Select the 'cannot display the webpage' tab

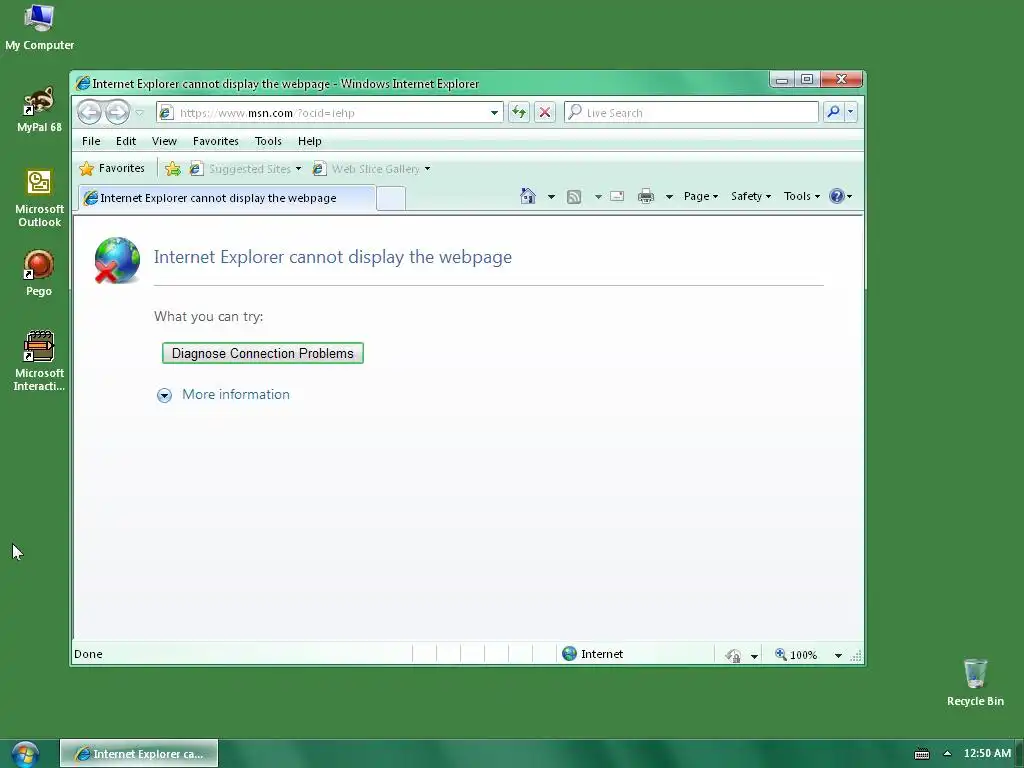[227, 198]
